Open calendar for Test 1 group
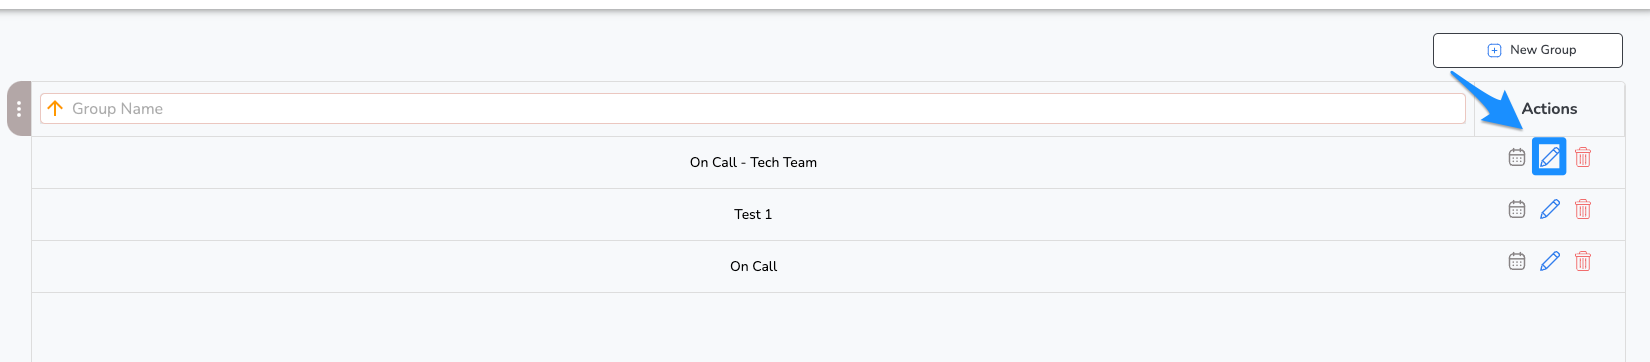Image resolution: width=1650 pixels, height=362 pixels. pyautogui.click(x=1517, y=209)
